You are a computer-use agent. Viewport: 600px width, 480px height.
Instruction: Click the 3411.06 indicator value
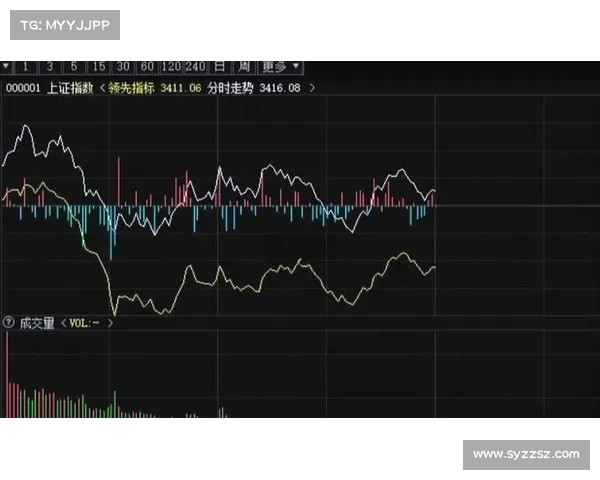click(181, 88)
